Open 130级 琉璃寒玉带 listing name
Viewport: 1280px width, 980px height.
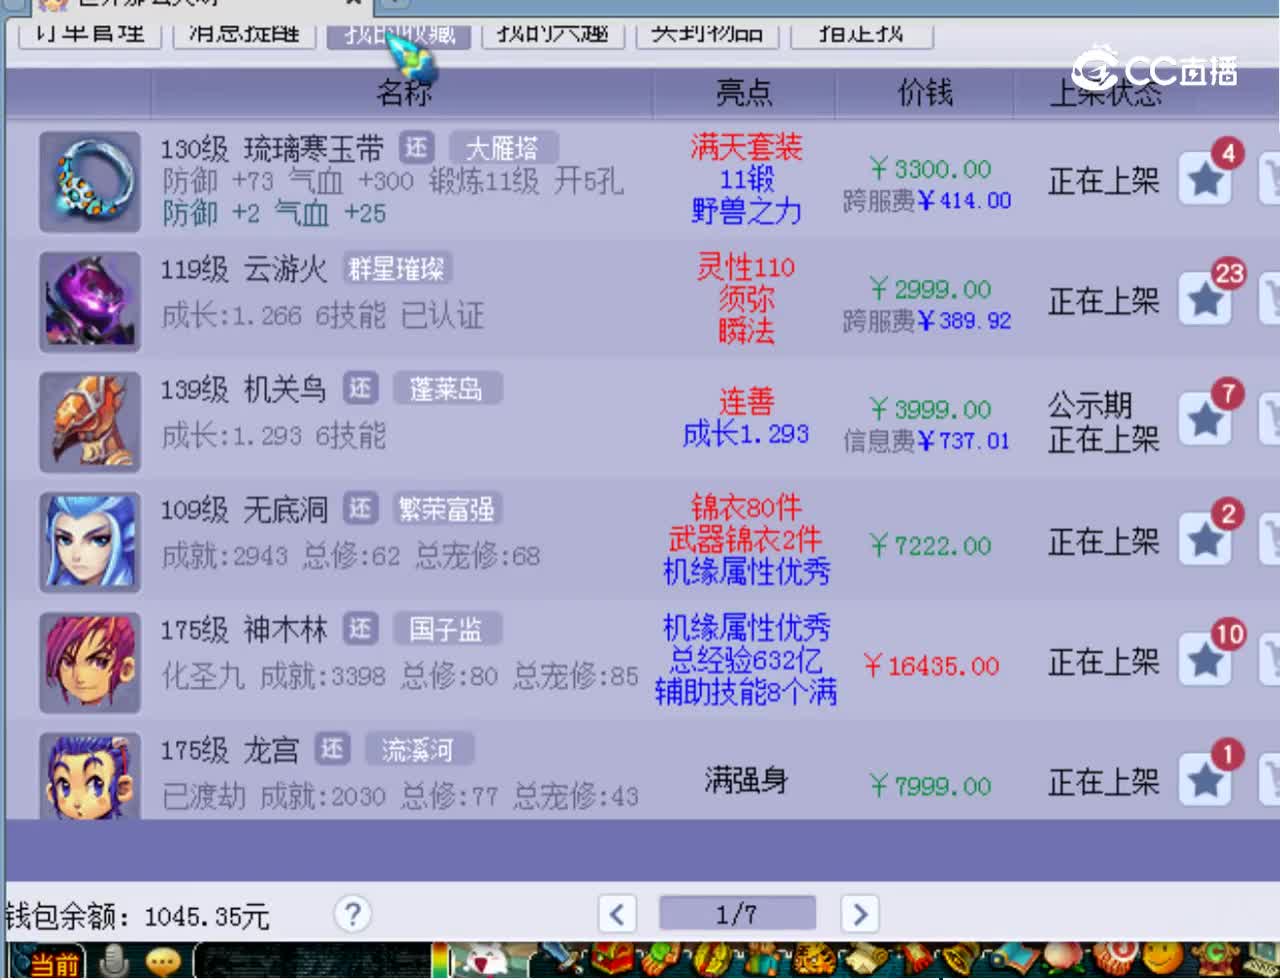pos(272,149)
